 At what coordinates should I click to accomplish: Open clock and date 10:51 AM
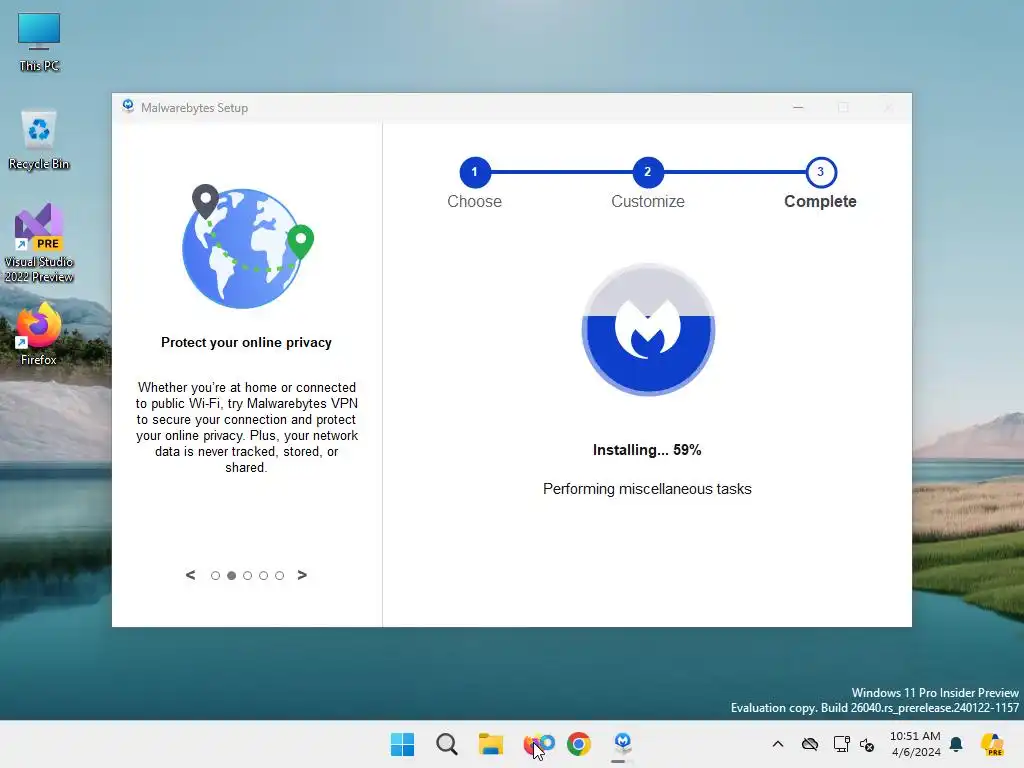click(916, 744)
